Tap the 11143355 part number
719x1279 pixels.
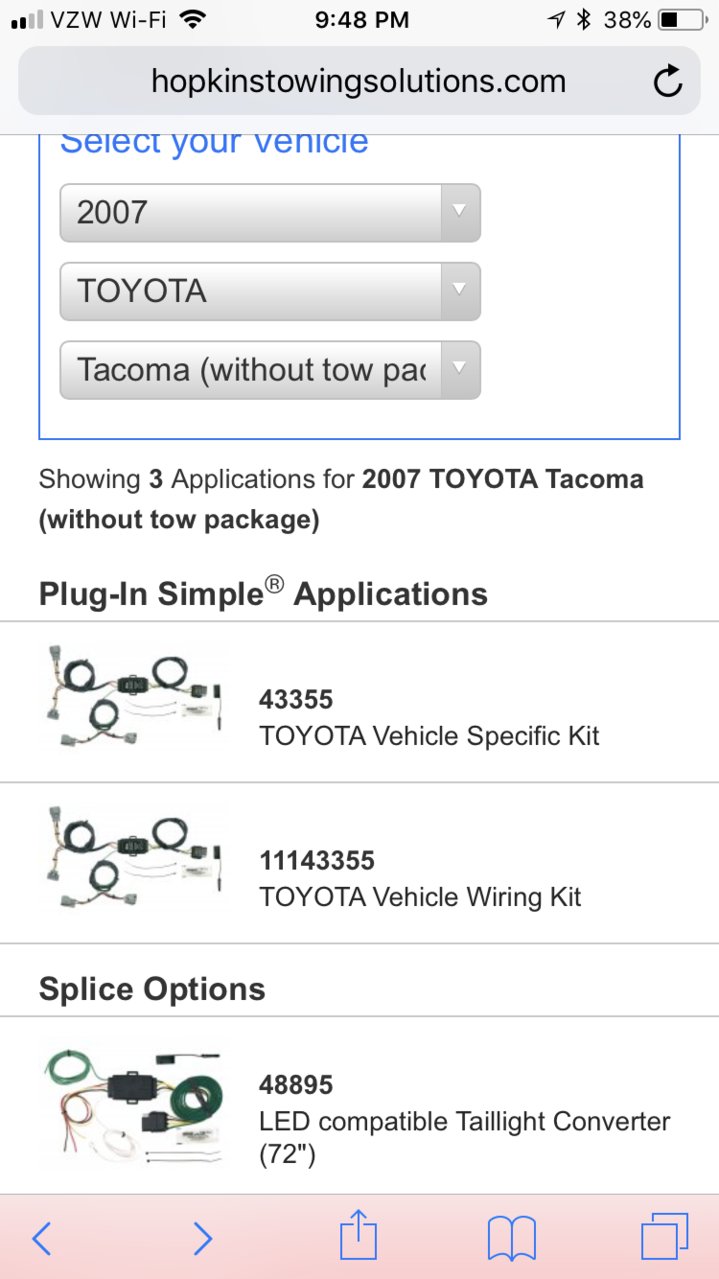click(317, 860)
